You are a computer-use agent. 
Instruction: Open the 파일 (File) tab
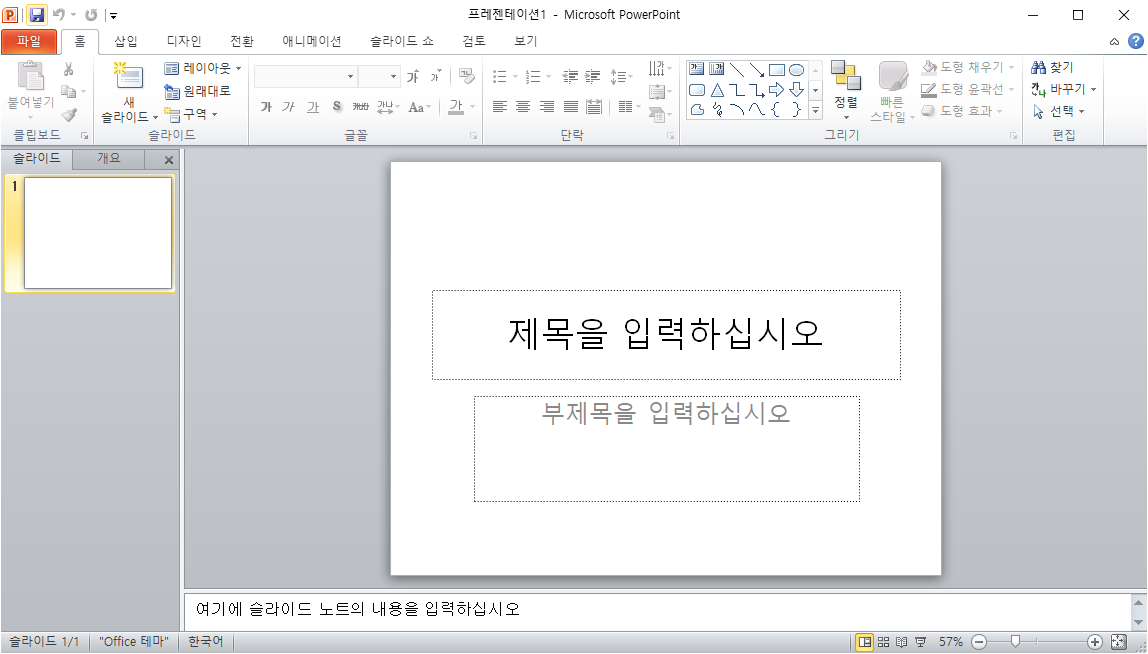(x=29, y=42)
